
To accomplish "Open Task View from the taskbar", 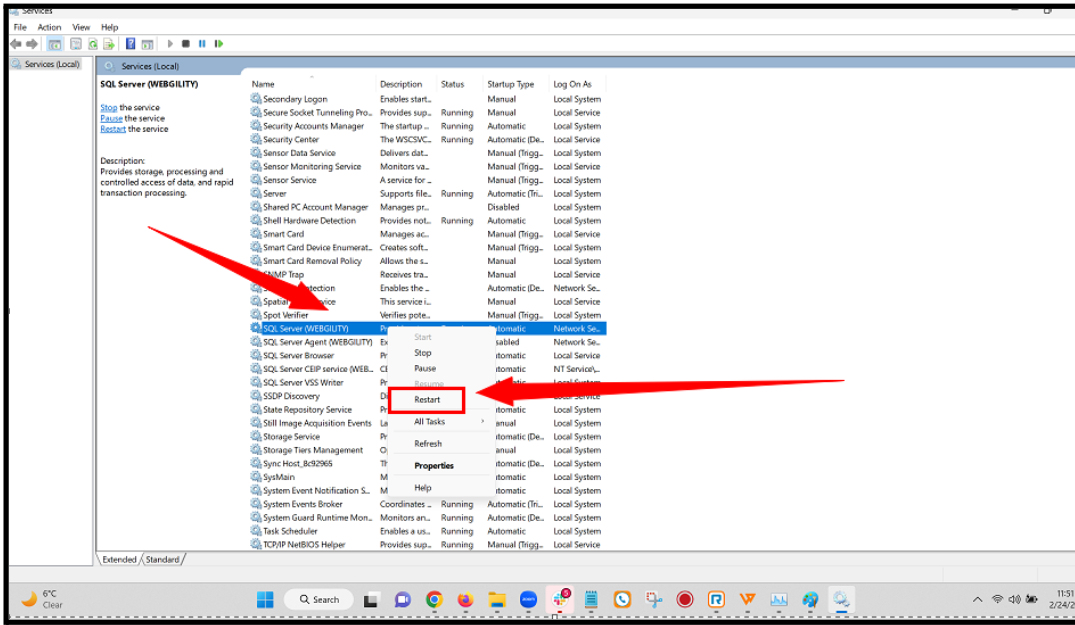I will tap(371, 600).
